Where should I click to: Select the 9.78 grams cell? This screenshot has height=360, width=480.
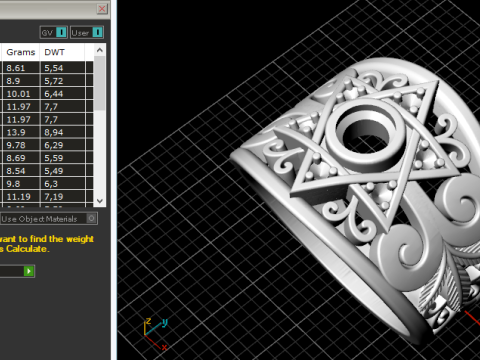pos(21,145)
